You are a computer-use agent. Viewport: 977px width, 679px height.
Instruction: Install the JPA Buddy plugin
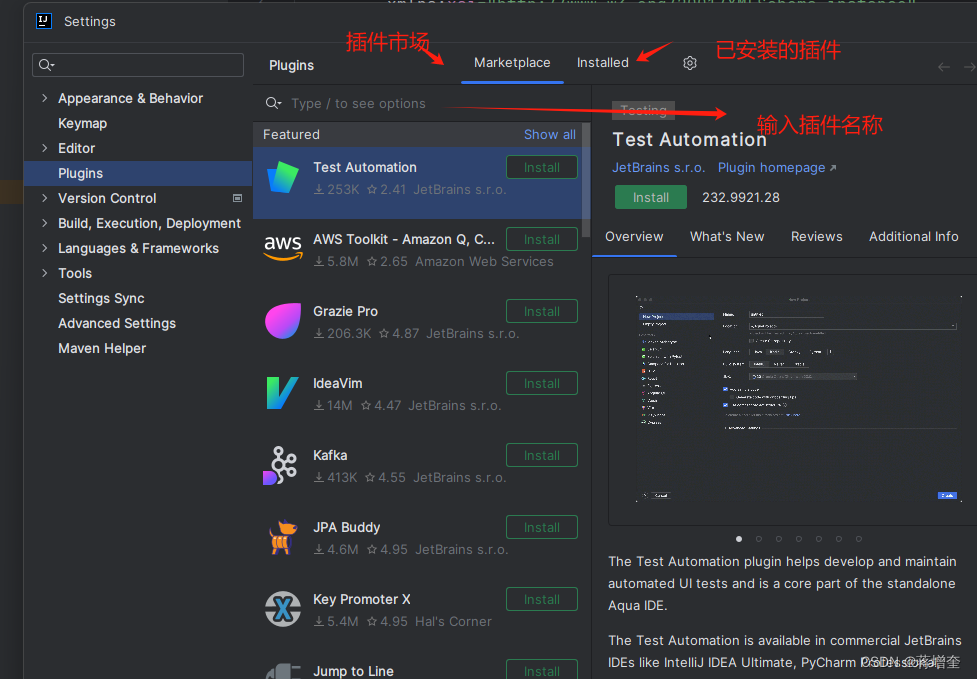541,527
